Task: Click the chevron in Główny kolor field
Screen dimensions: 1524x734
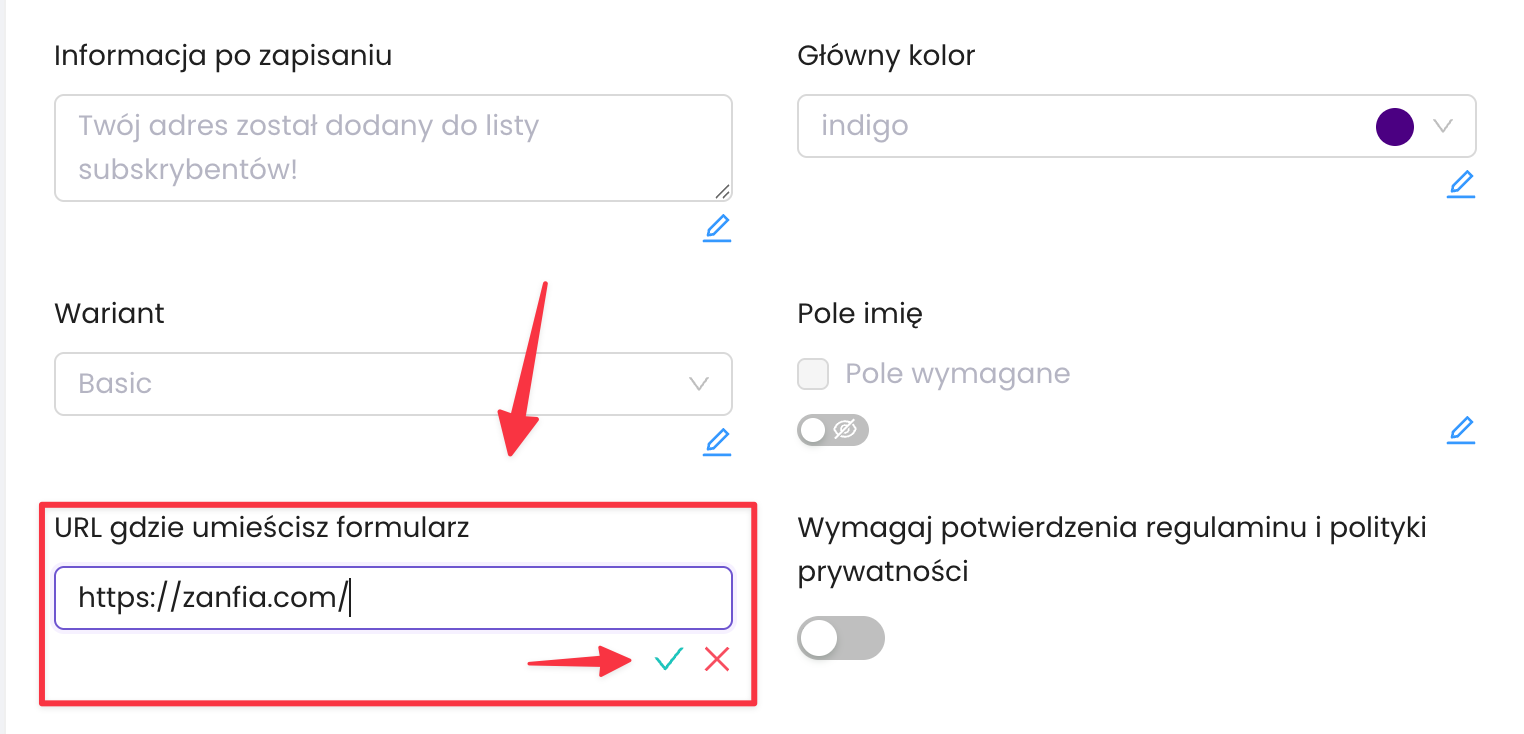Action: pyautogui.click(x=1442, y=126)
